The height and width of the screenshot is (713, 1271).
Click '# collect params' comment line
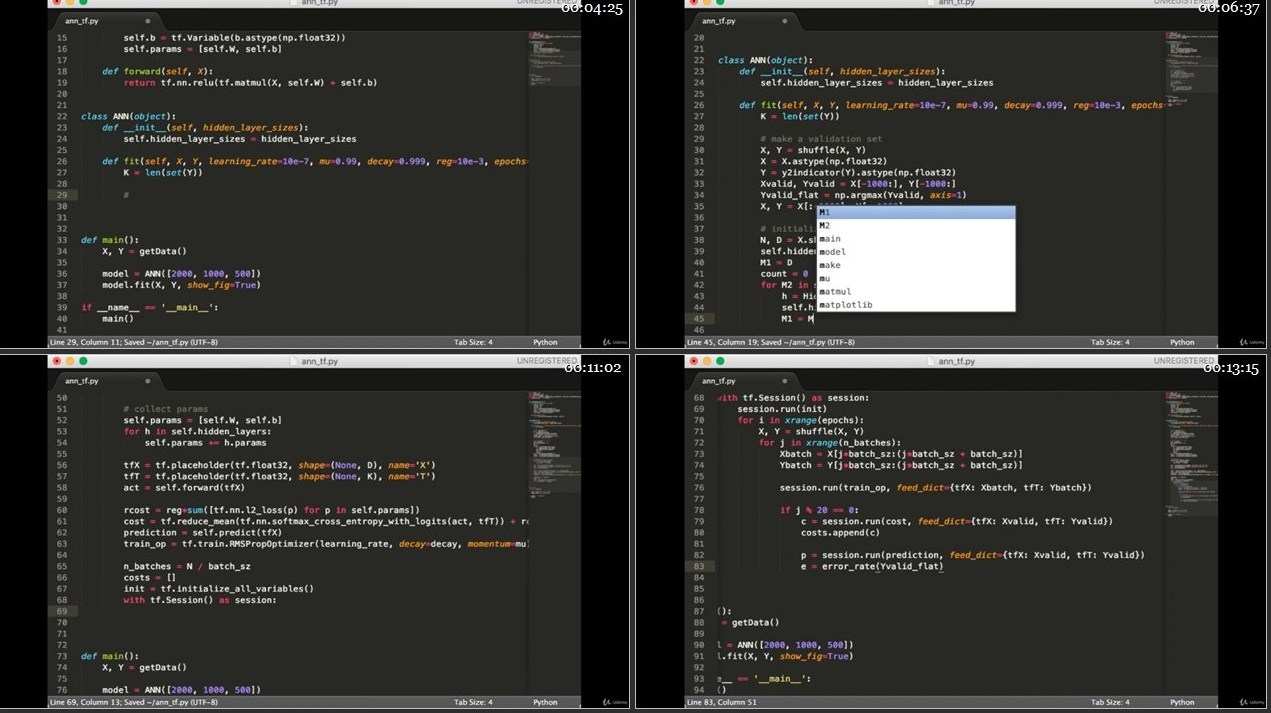pyautogui.click(x=166, y=409)
